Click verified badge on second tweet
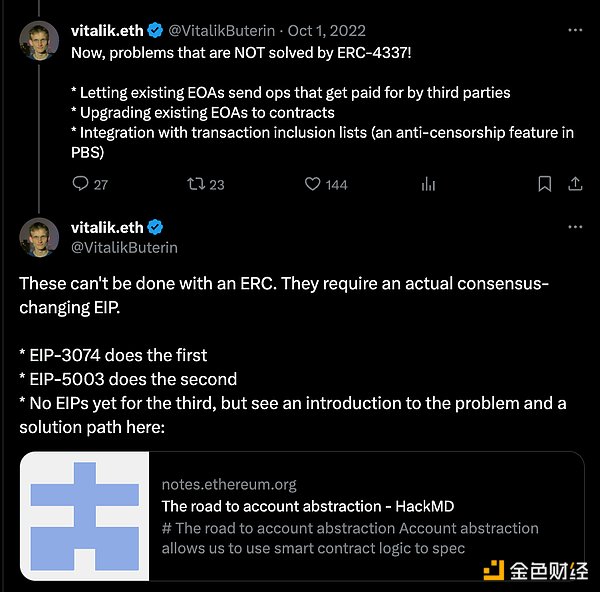The width and height of the screenshot is (600, 592). point(155,228)
